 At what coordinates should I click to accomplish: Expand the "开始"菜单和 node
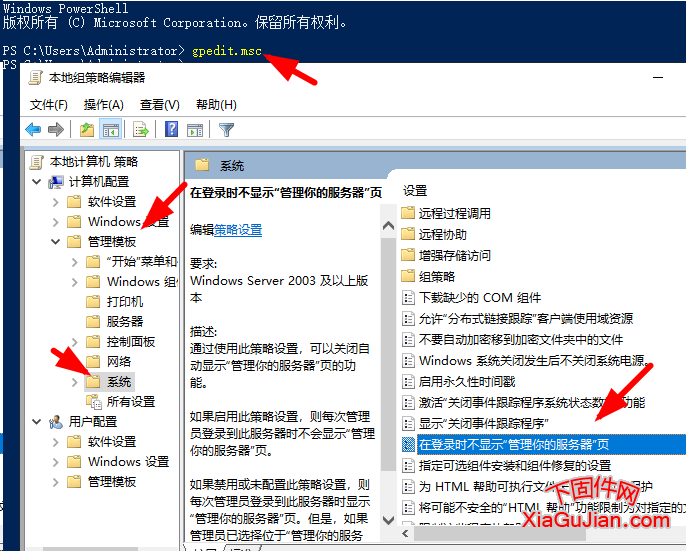click(75, 262)
